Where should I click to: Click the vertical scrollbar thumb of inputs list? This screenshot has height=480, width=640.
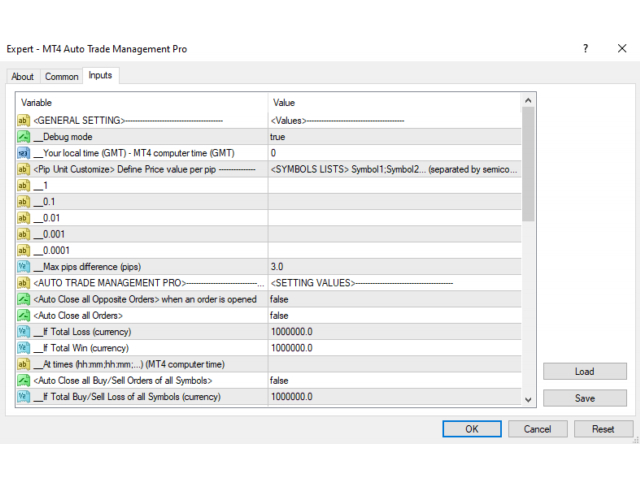528,164
